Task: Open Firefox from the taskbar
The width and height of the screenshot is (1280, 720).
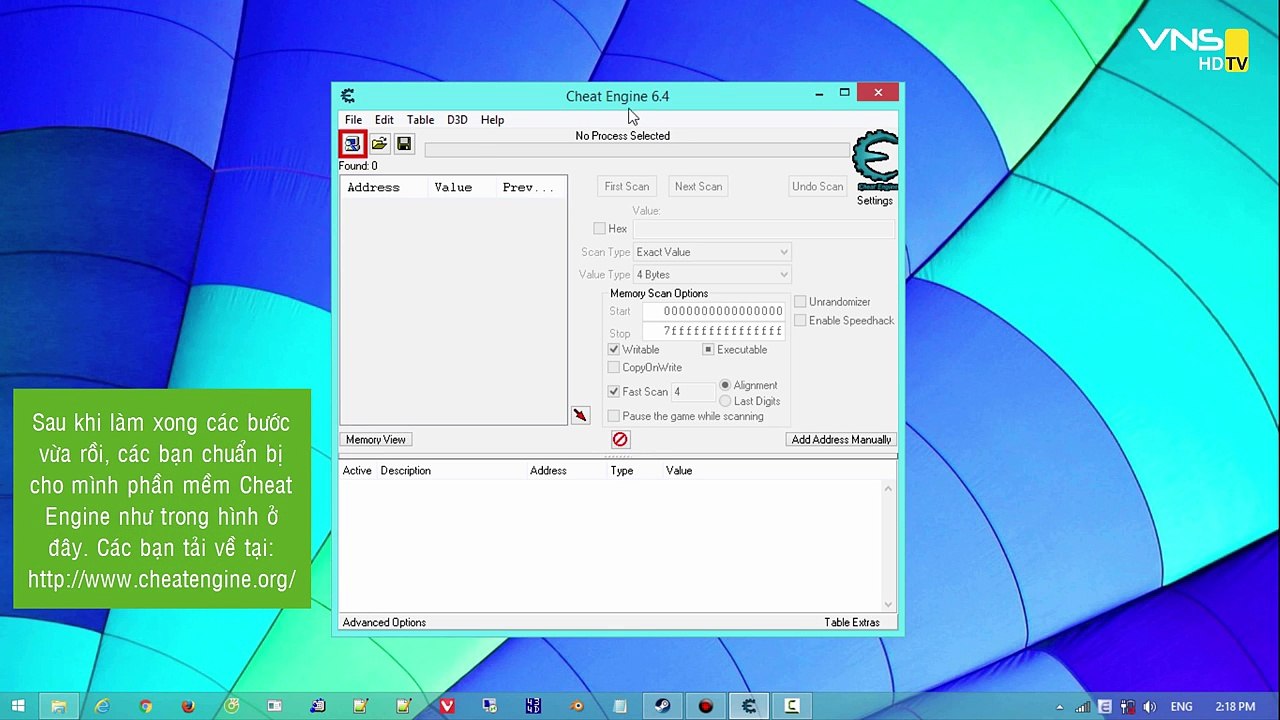Action: pos(188,706)
